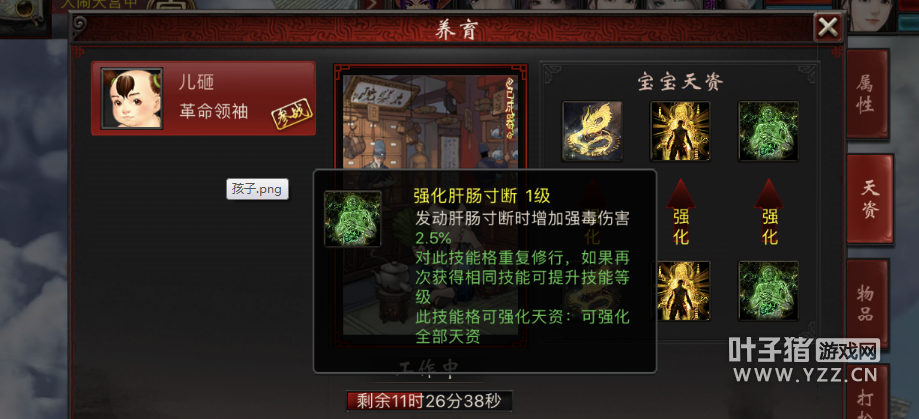Click the remaining time progress bar
Screen dimensions: 919x419
point(429,401)
